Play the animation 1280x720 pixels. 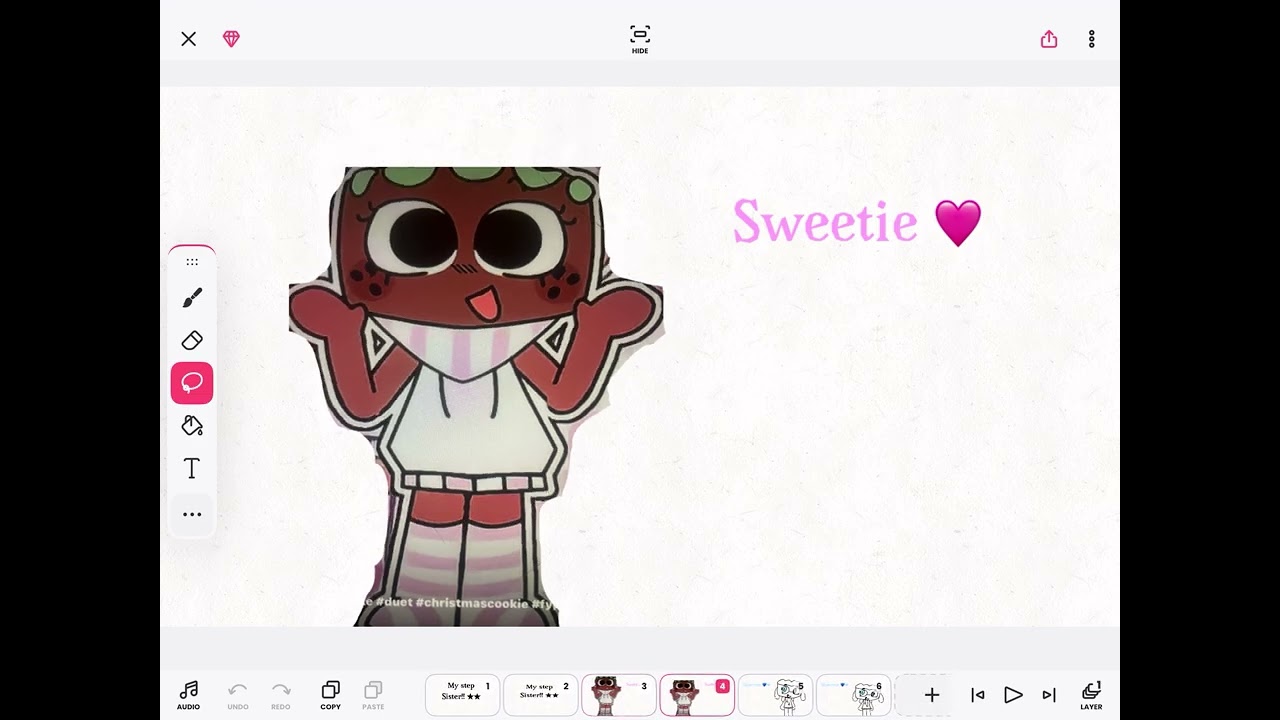[1013, 695]
